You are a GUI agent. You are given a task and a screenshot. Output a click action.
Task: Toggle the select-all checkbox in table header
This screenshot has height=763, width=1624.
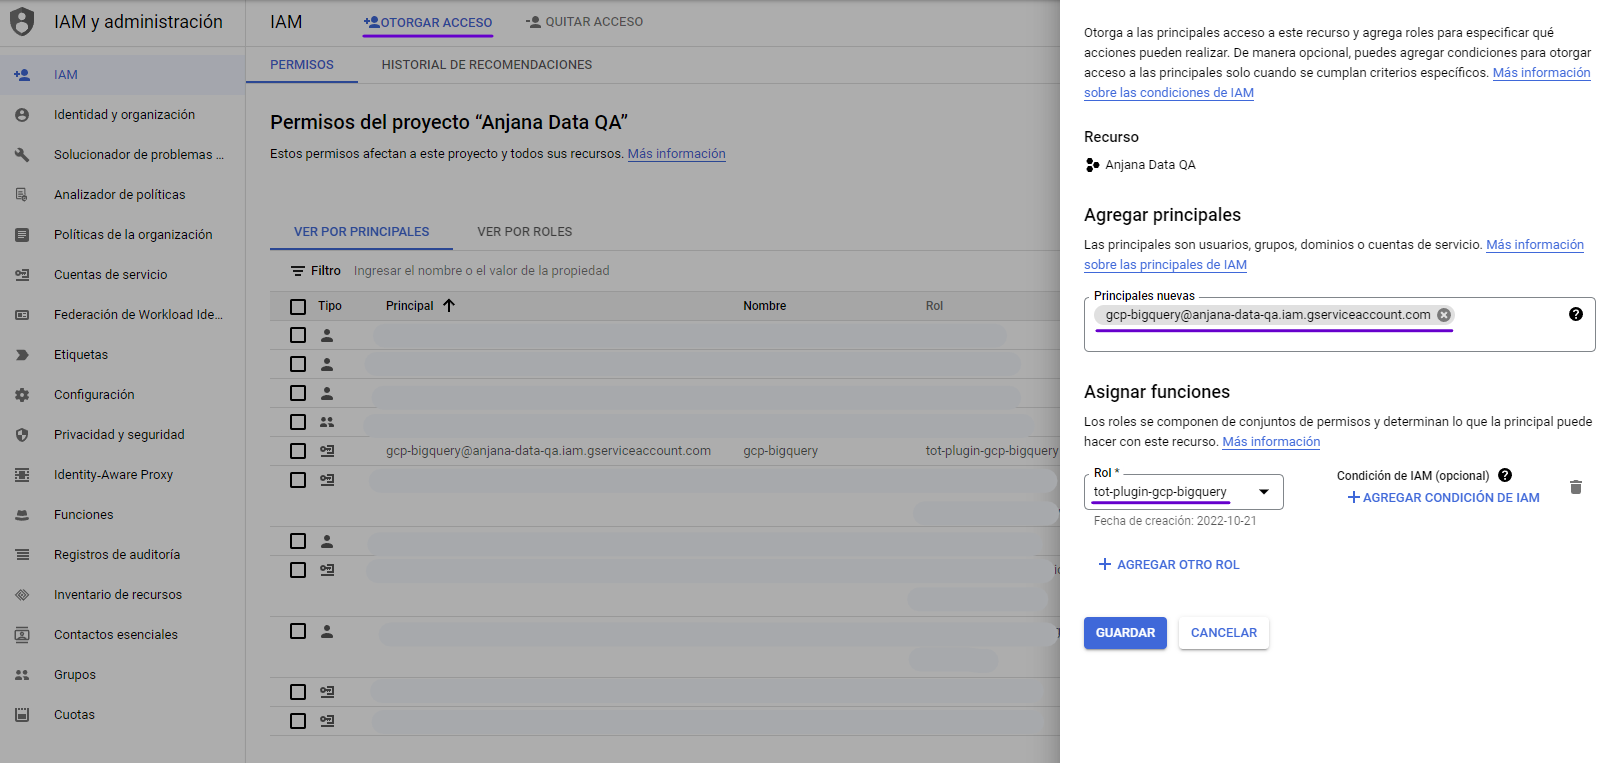pyautogui.click(x=298, y=306)
